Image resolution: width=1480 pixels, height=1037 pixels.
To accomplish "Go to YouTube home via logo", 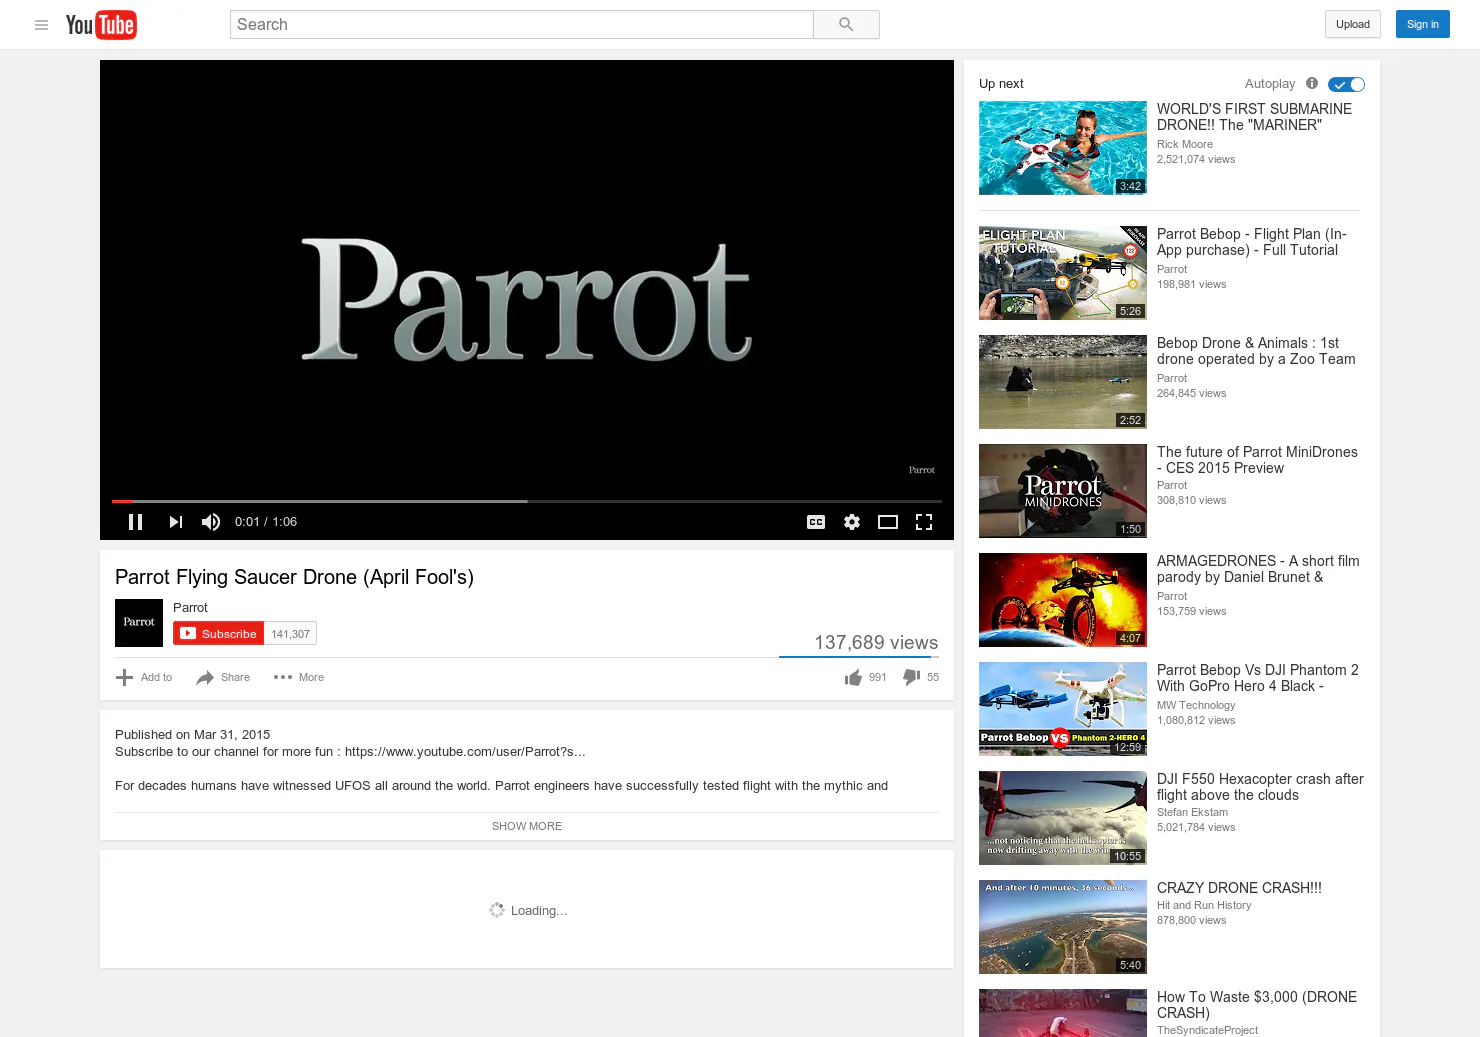I will 101,25.
